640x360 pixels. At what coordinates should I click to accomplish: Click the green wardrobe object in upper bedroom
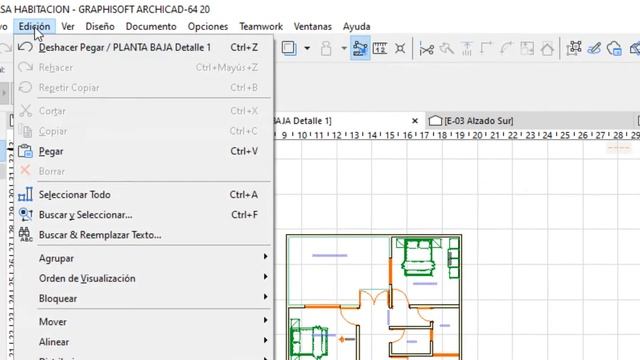coord(453,259)
